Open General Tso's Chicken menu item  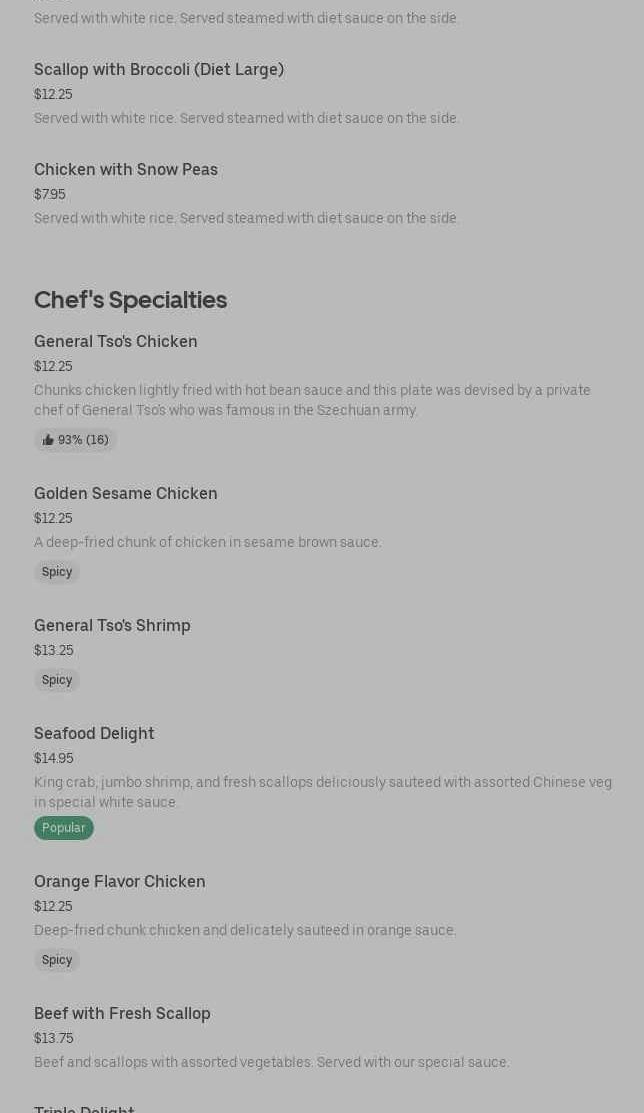[116, 342]
